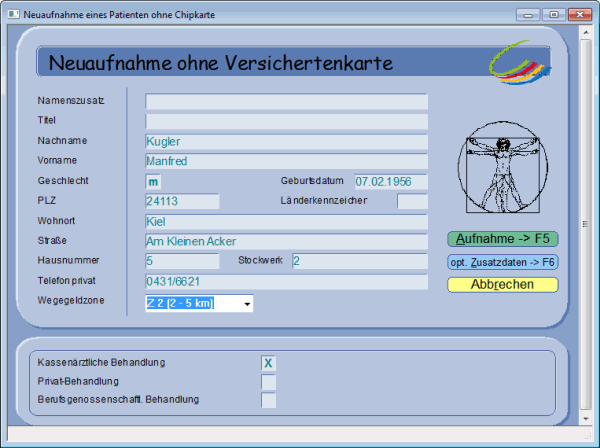Screen dimensions: 600x448
Task: Click the Nachname field containing Kugler
Action: click(286, 141)
